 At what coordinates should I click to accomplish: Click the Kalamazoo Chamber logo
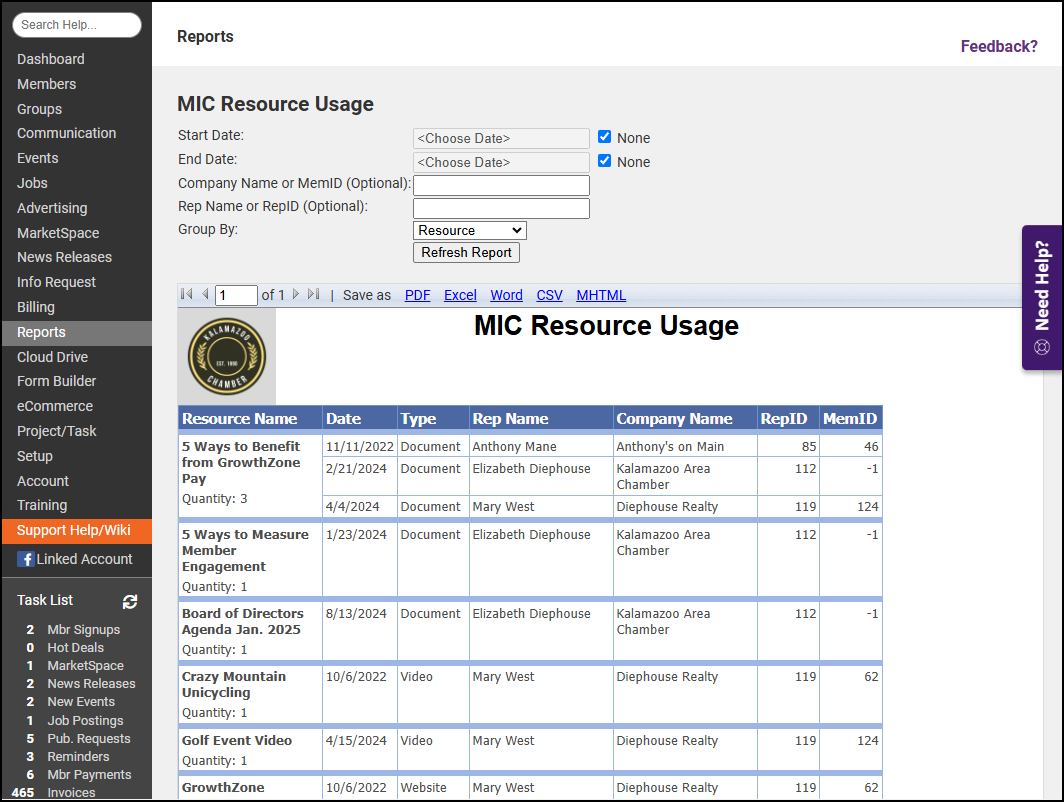point(226,356)
